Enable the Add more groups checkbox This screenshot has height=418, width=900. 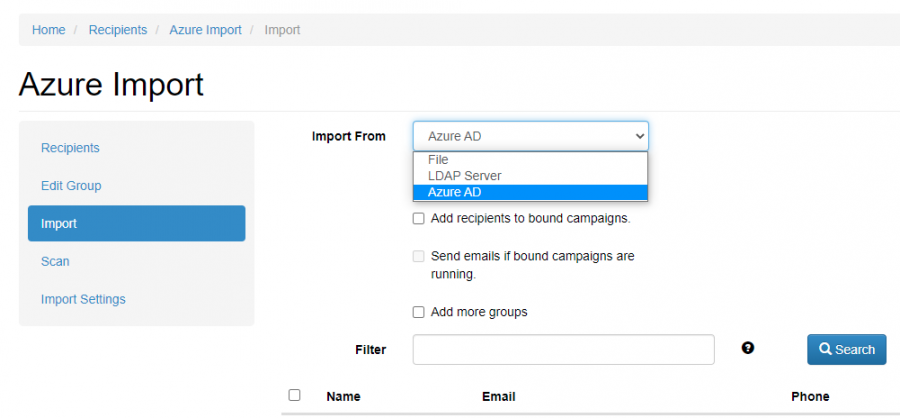(419, 312)
